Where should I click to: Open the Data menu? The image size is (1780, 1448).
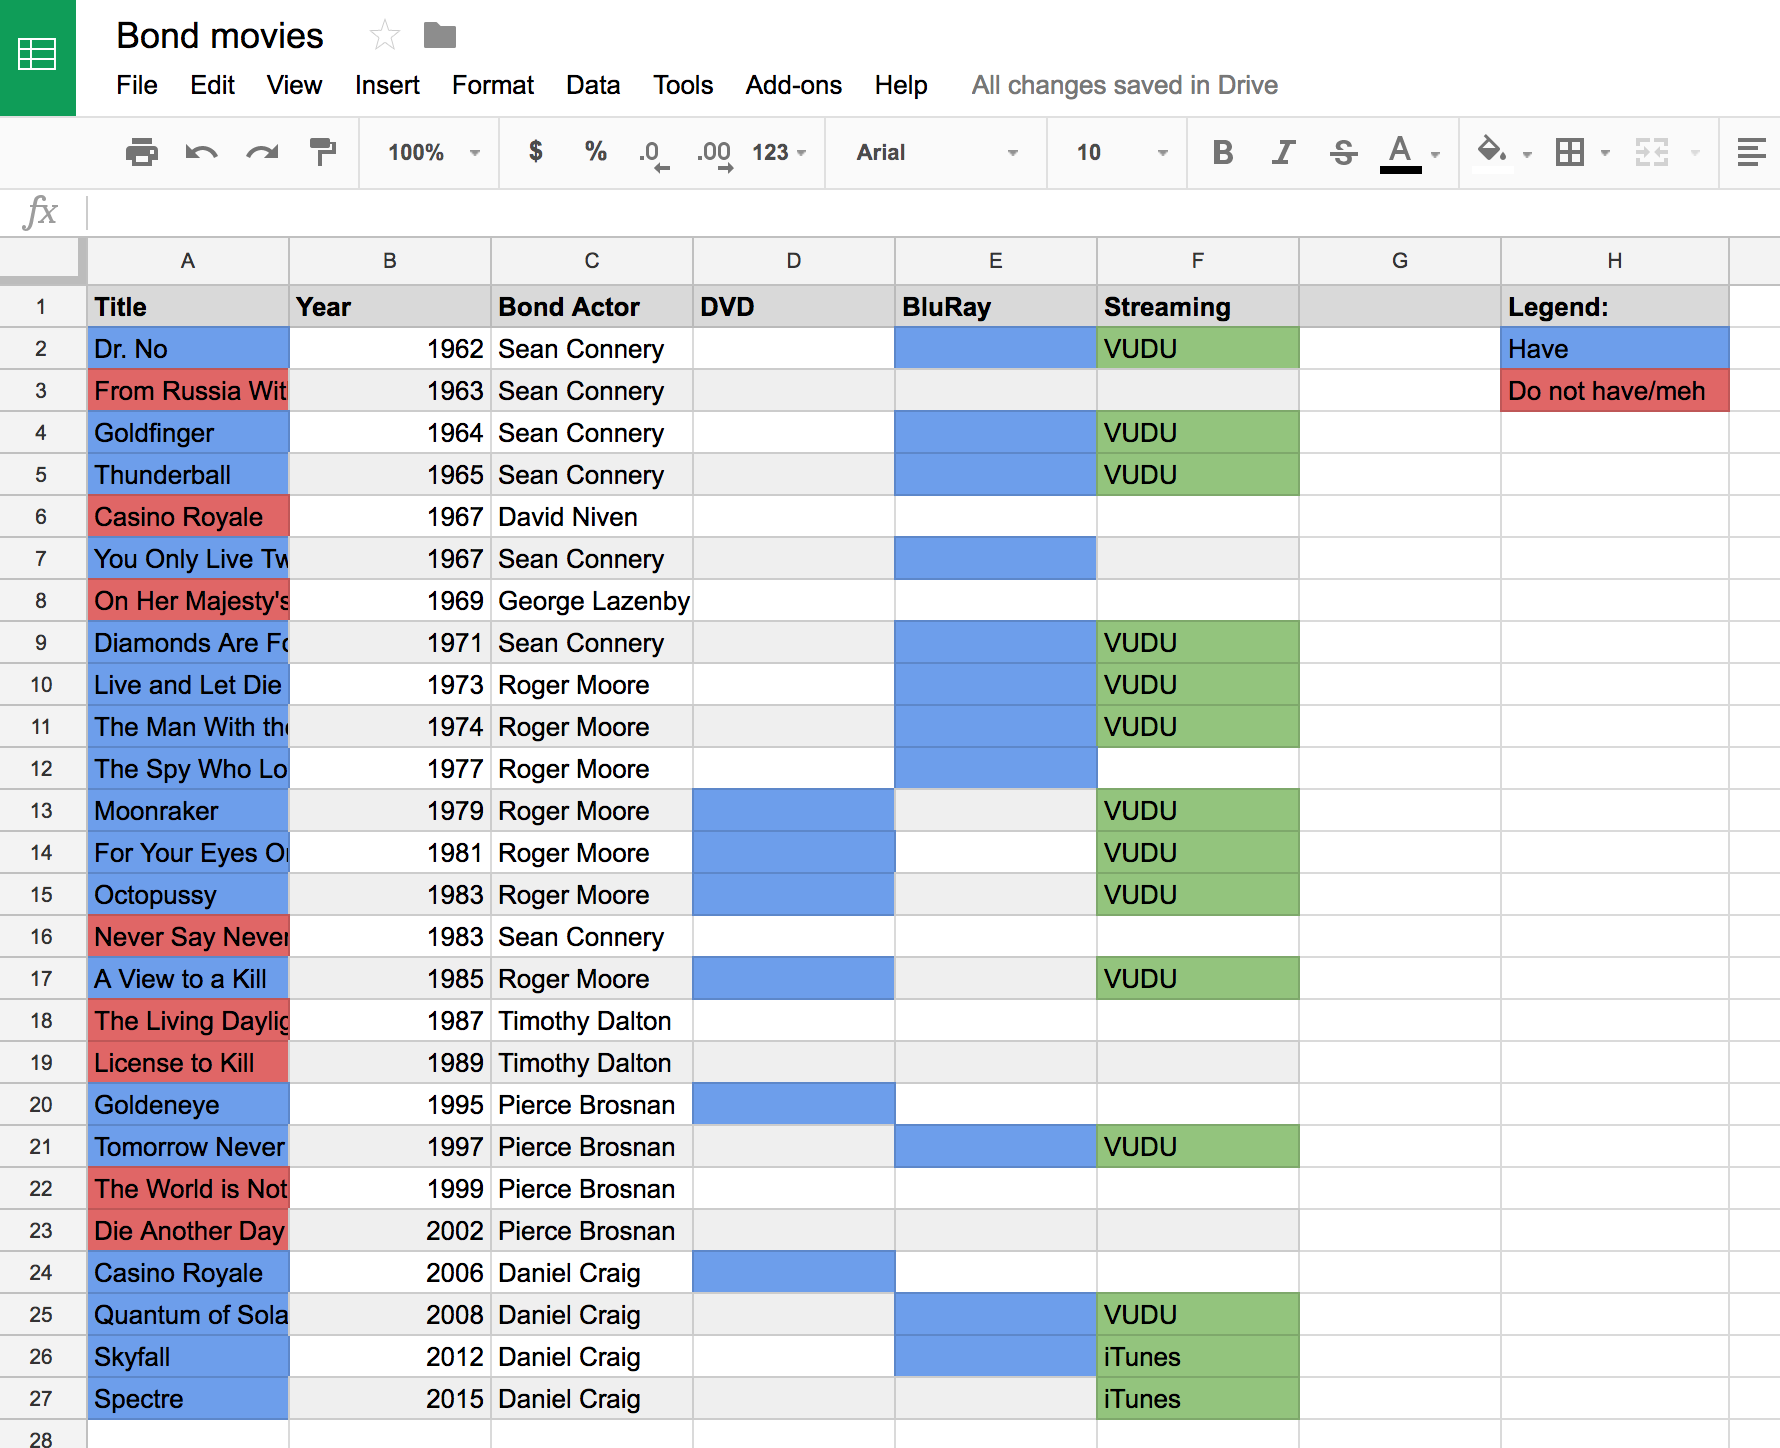click(592, 85)
